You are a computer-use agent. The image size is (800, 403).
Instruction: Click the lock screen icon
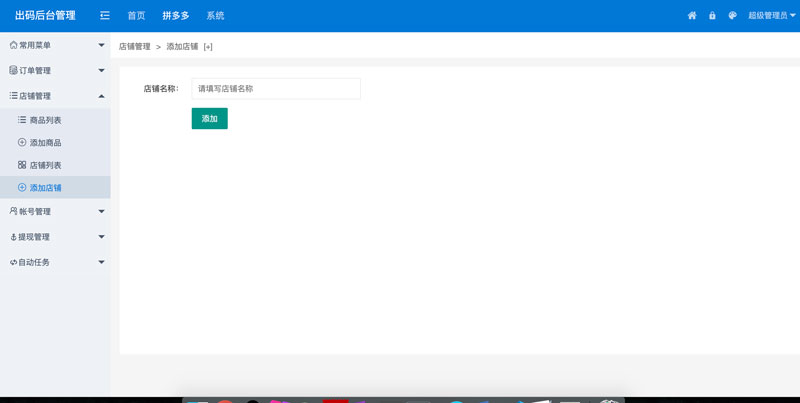coord(712,15)
